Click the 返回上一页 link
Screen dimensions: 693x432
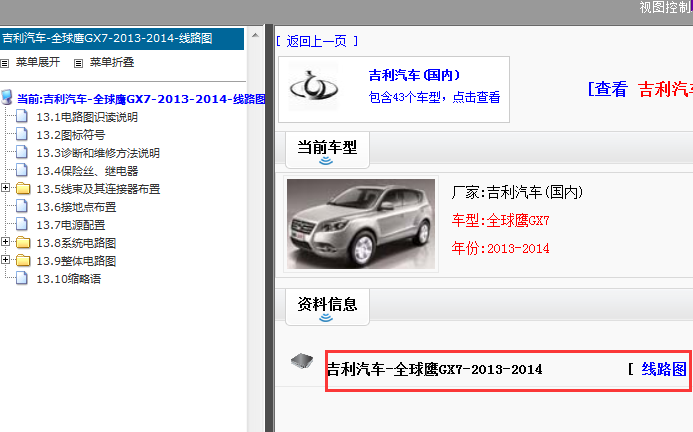pyautogui.click(x=316, y=41)
